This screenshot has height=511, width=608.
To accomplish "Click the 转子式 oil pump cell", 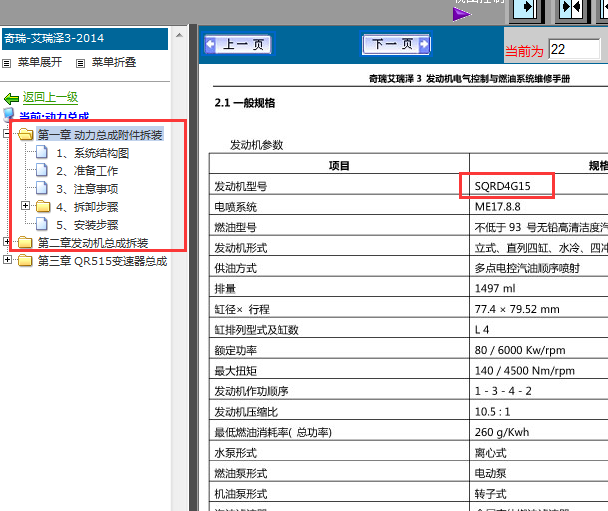I will coord(491,494).
